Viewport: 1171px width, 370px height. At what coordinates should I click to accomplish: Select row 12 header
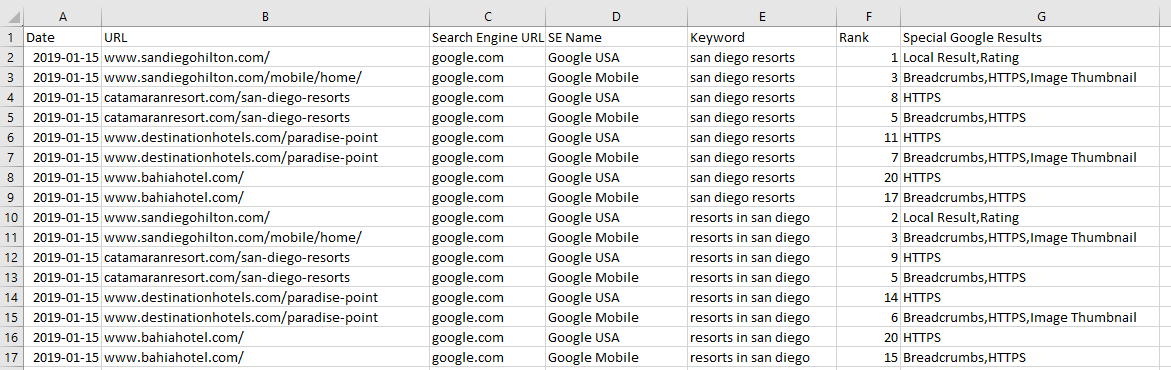12,257
